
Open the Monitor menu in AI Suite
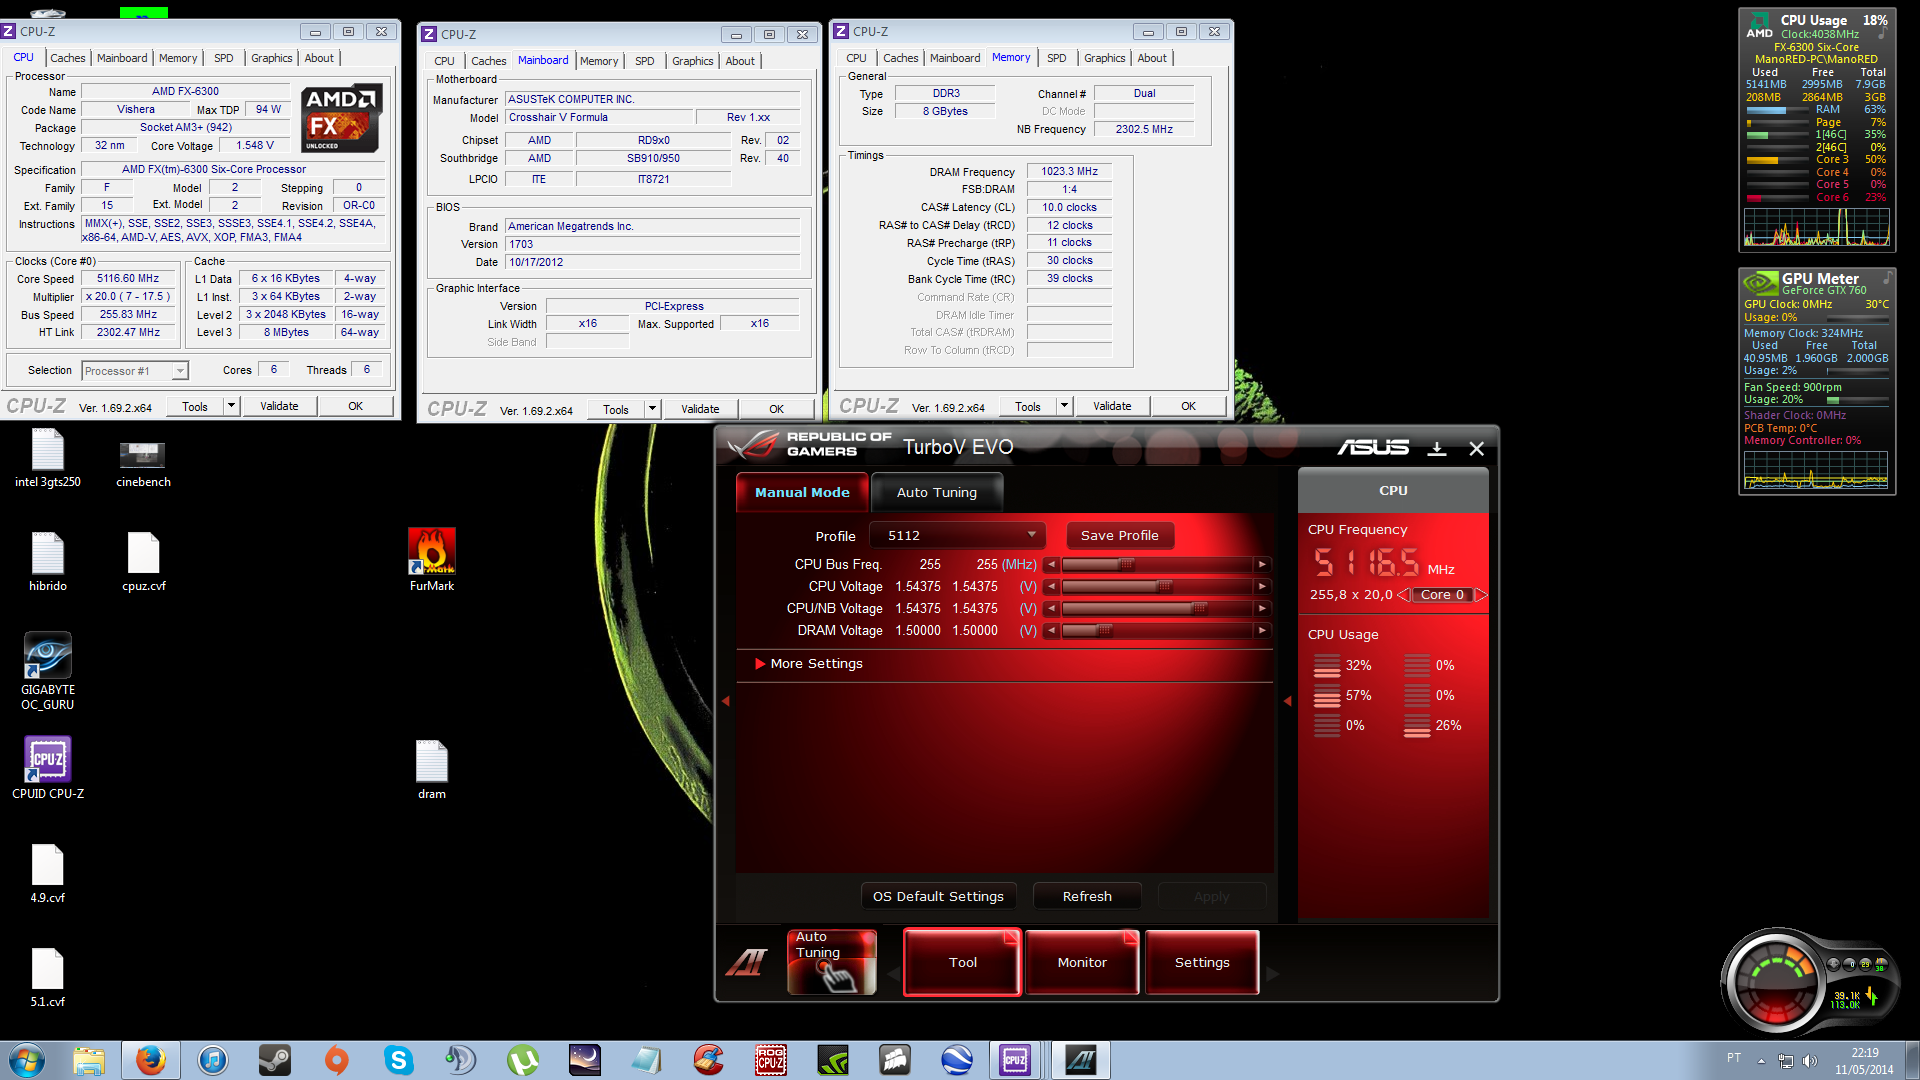(1082, 962)
